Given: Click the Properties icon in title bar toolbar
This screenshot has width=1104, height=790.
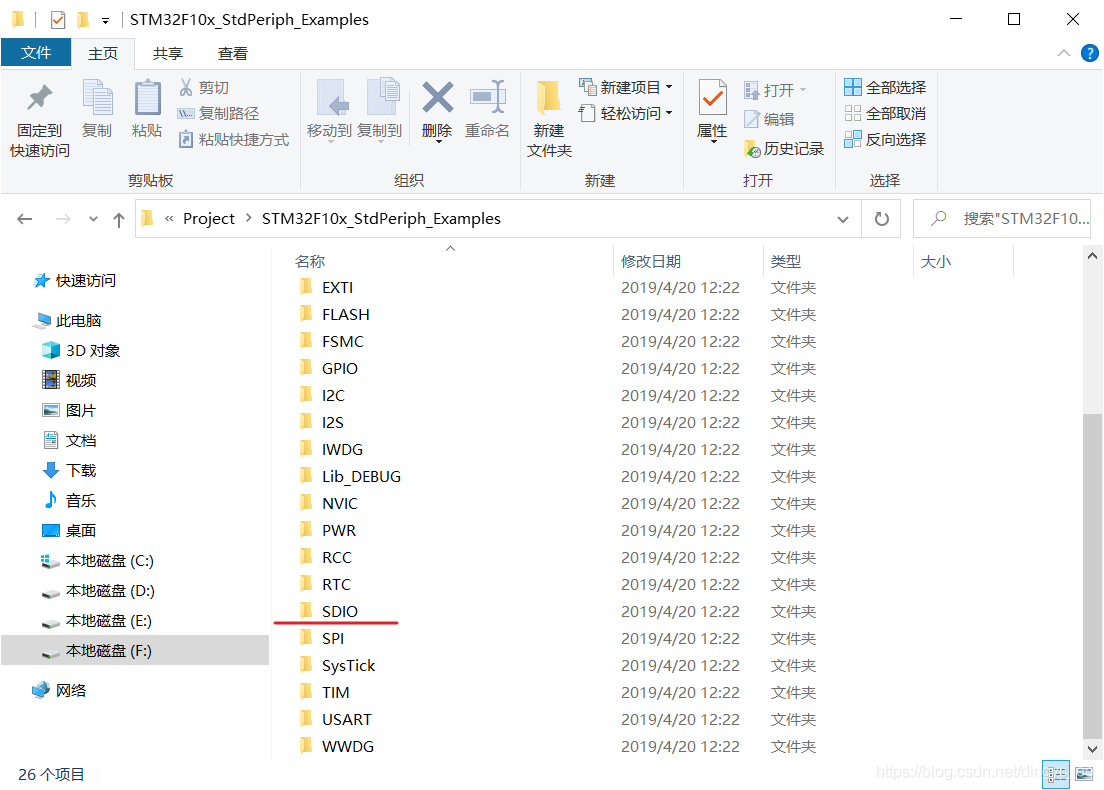Looking at the screenshot, I should [x=58, y=20].
